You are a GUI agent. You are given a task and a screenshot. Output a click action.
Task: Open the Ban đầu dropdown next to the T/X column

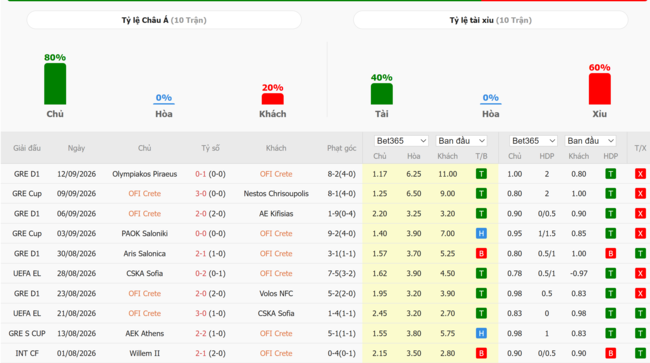pyautogui.click(x=590, y=141)
